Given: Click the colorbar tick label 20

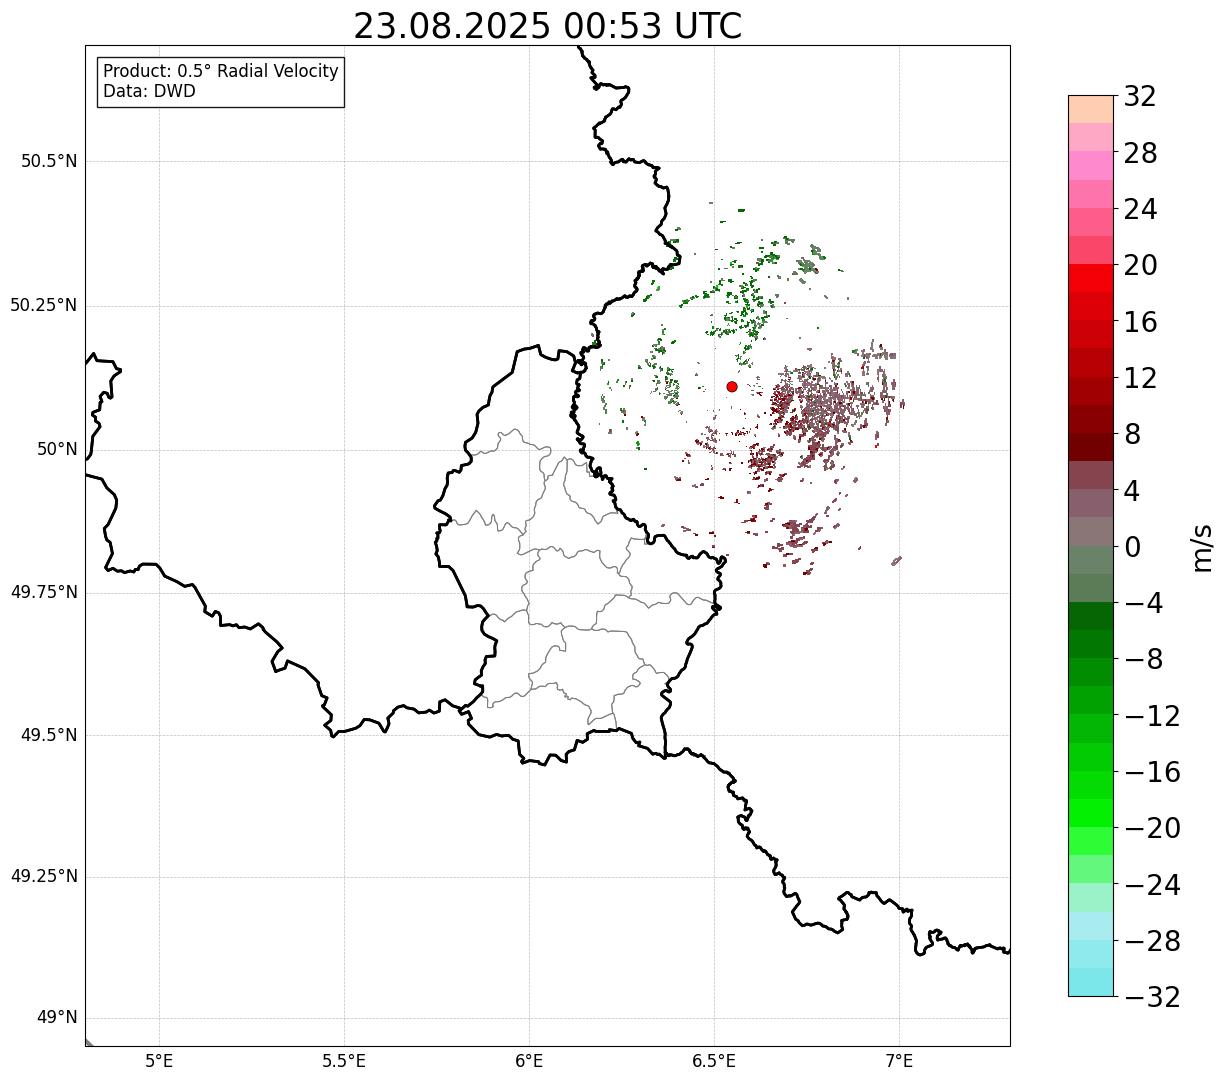Looking at the screenshot, I should (x=1141, y=265).
